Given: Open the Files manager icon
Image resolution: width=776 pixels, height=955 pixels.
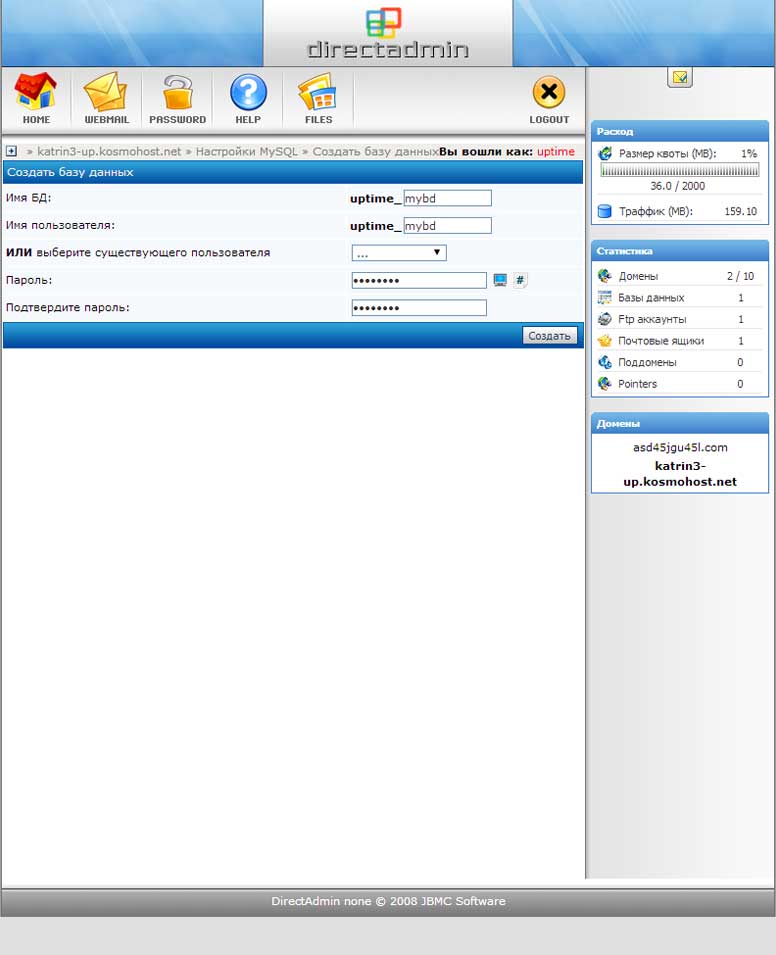Looking at the screenshot, I should coord(318,94).
